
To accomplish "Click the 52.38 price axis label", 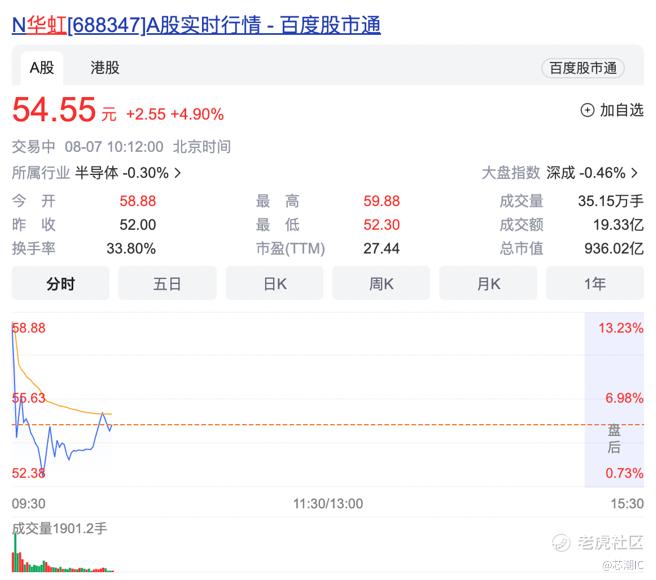I will point(28,473).
